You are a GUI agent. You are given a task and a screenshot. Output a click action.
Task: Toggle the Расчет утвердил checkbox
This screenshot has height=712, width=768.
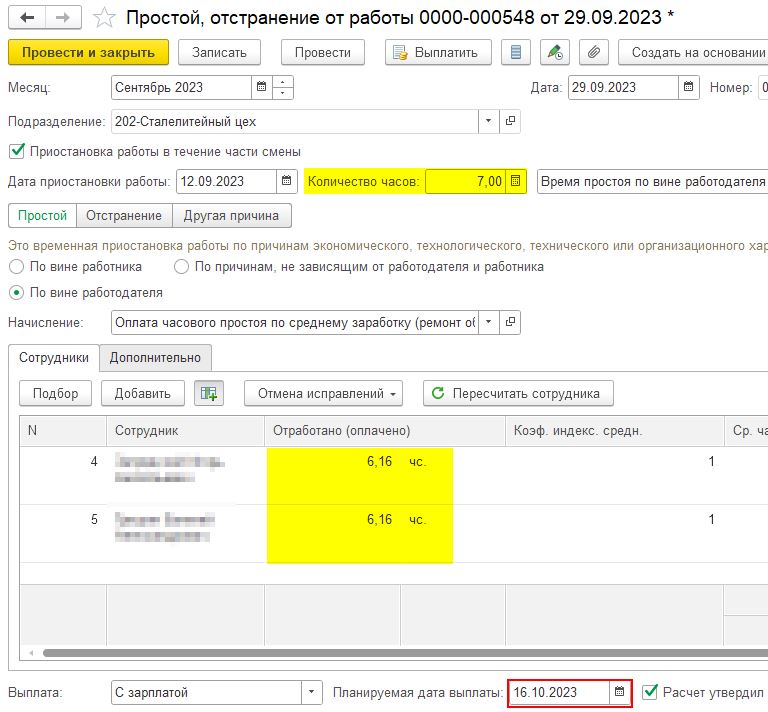click(650, 691)
